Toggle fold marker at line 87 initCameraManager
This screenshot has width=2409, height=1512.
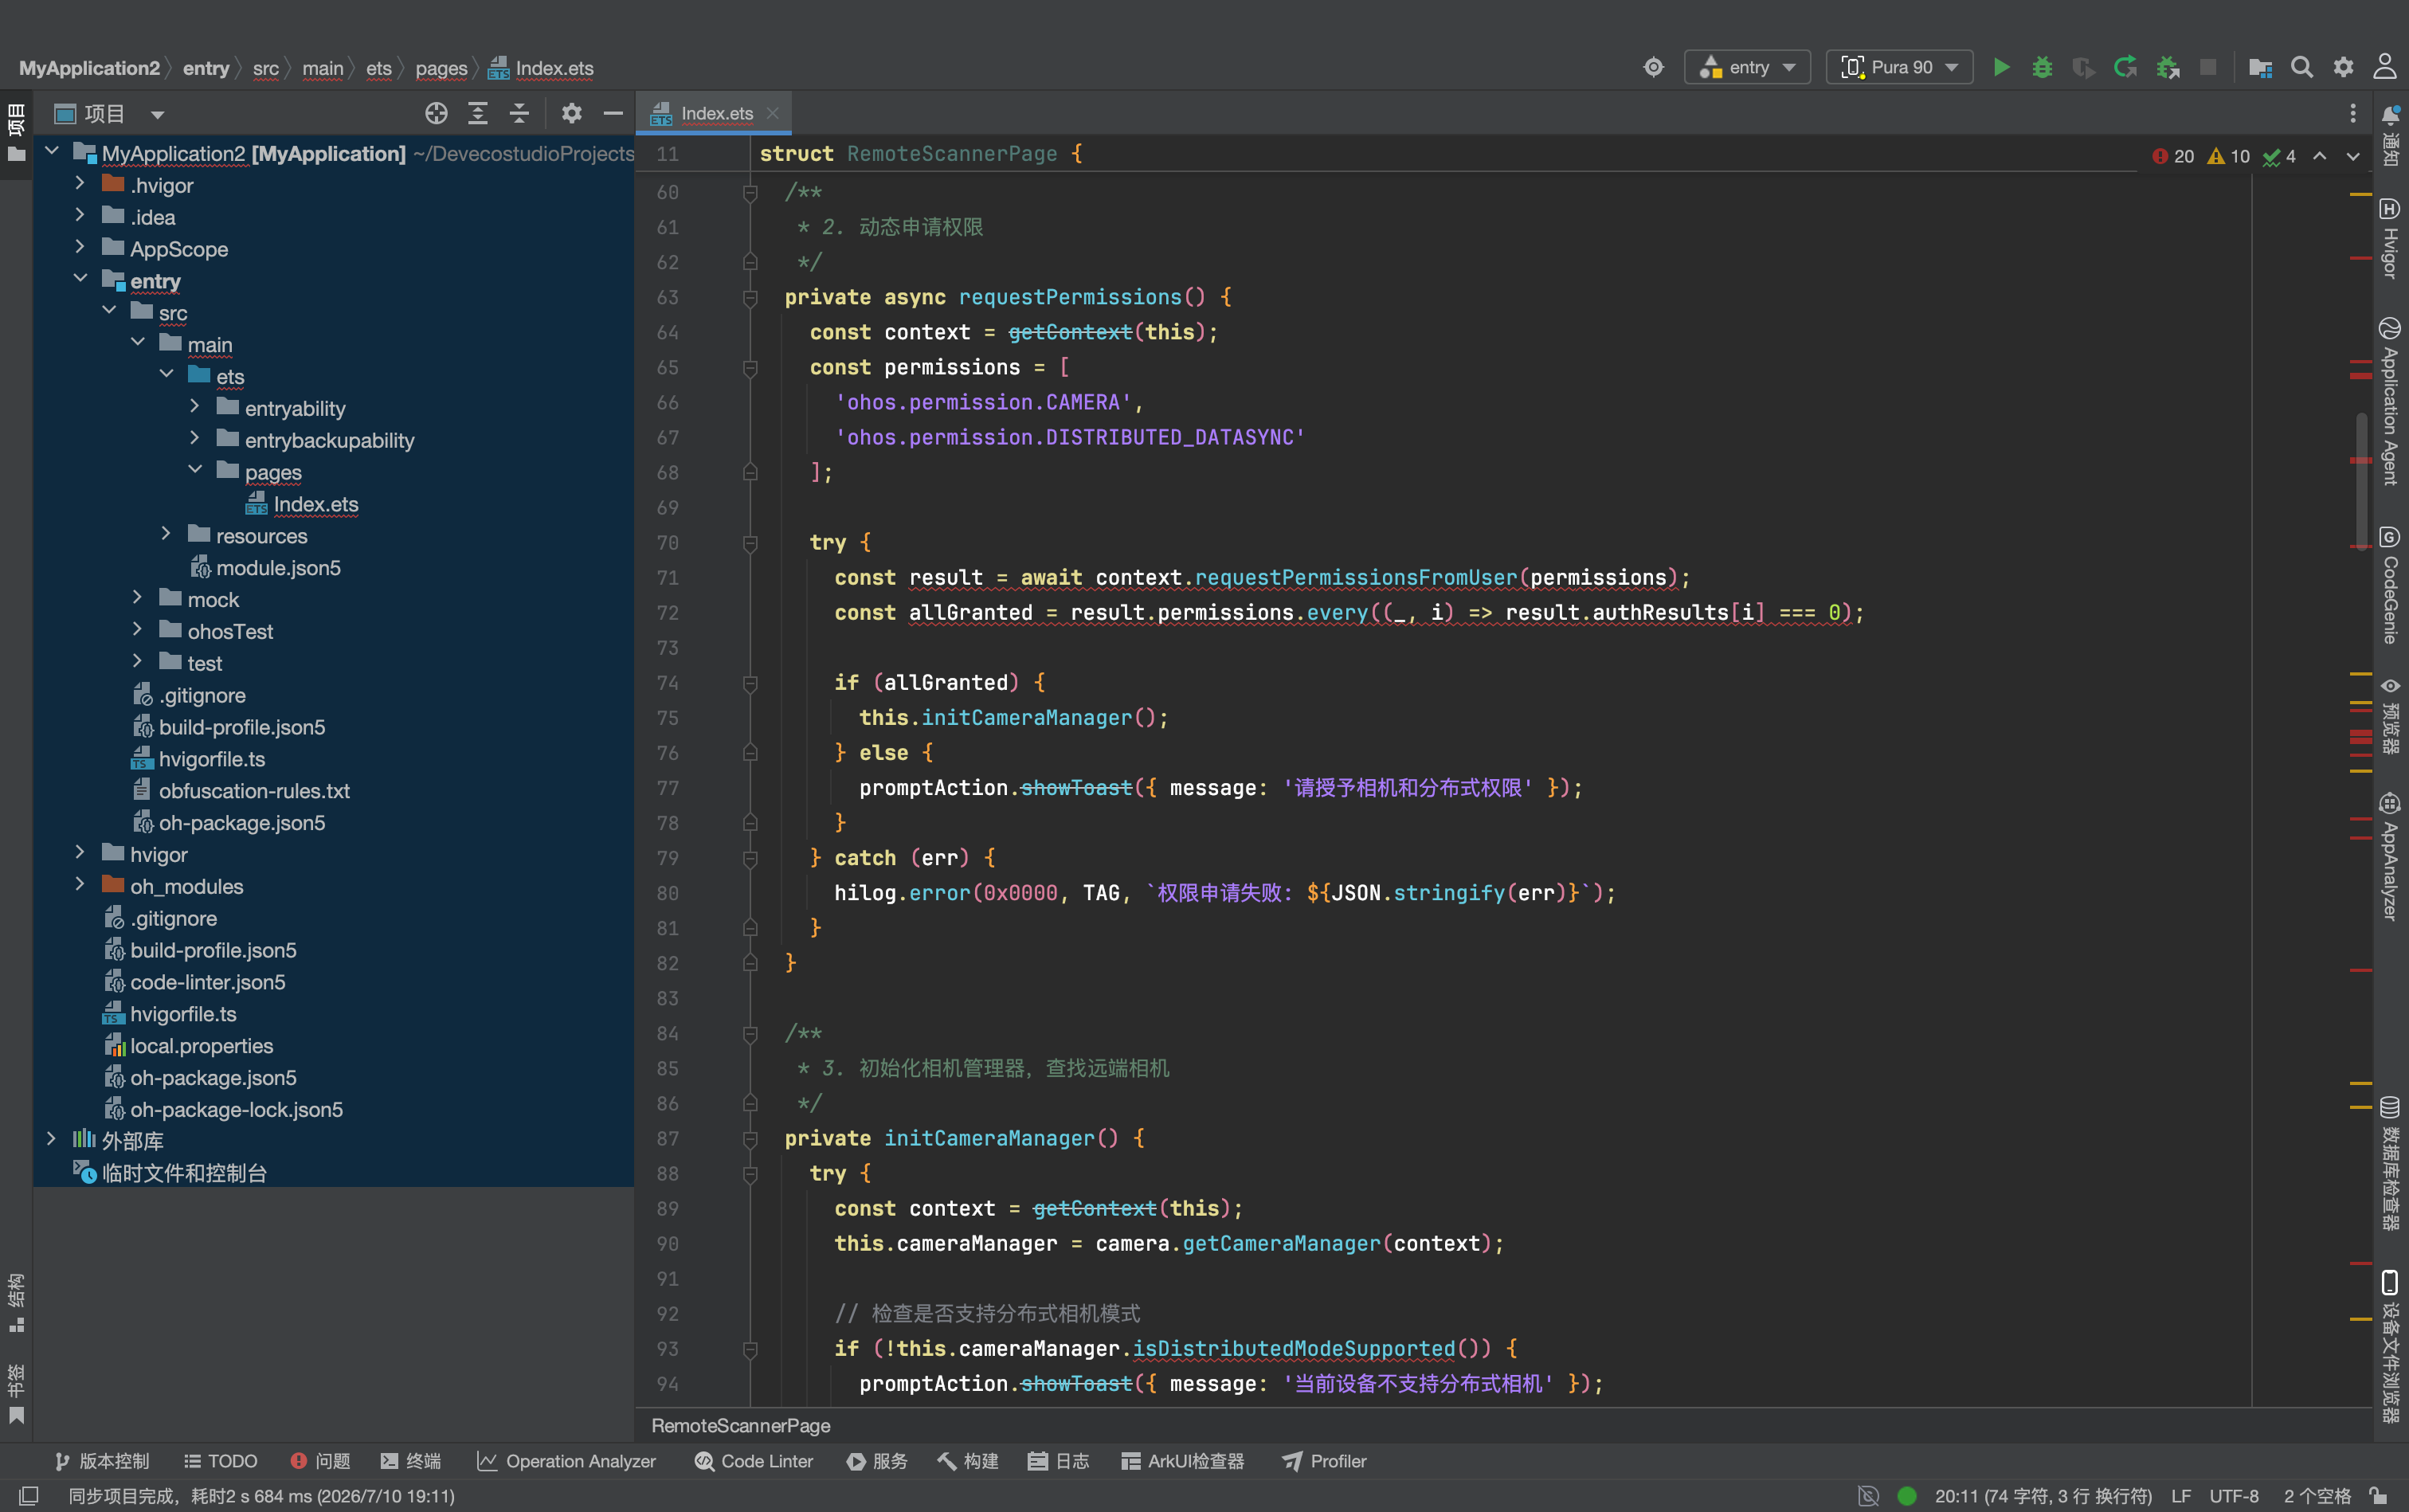(x=750, y=1138)
